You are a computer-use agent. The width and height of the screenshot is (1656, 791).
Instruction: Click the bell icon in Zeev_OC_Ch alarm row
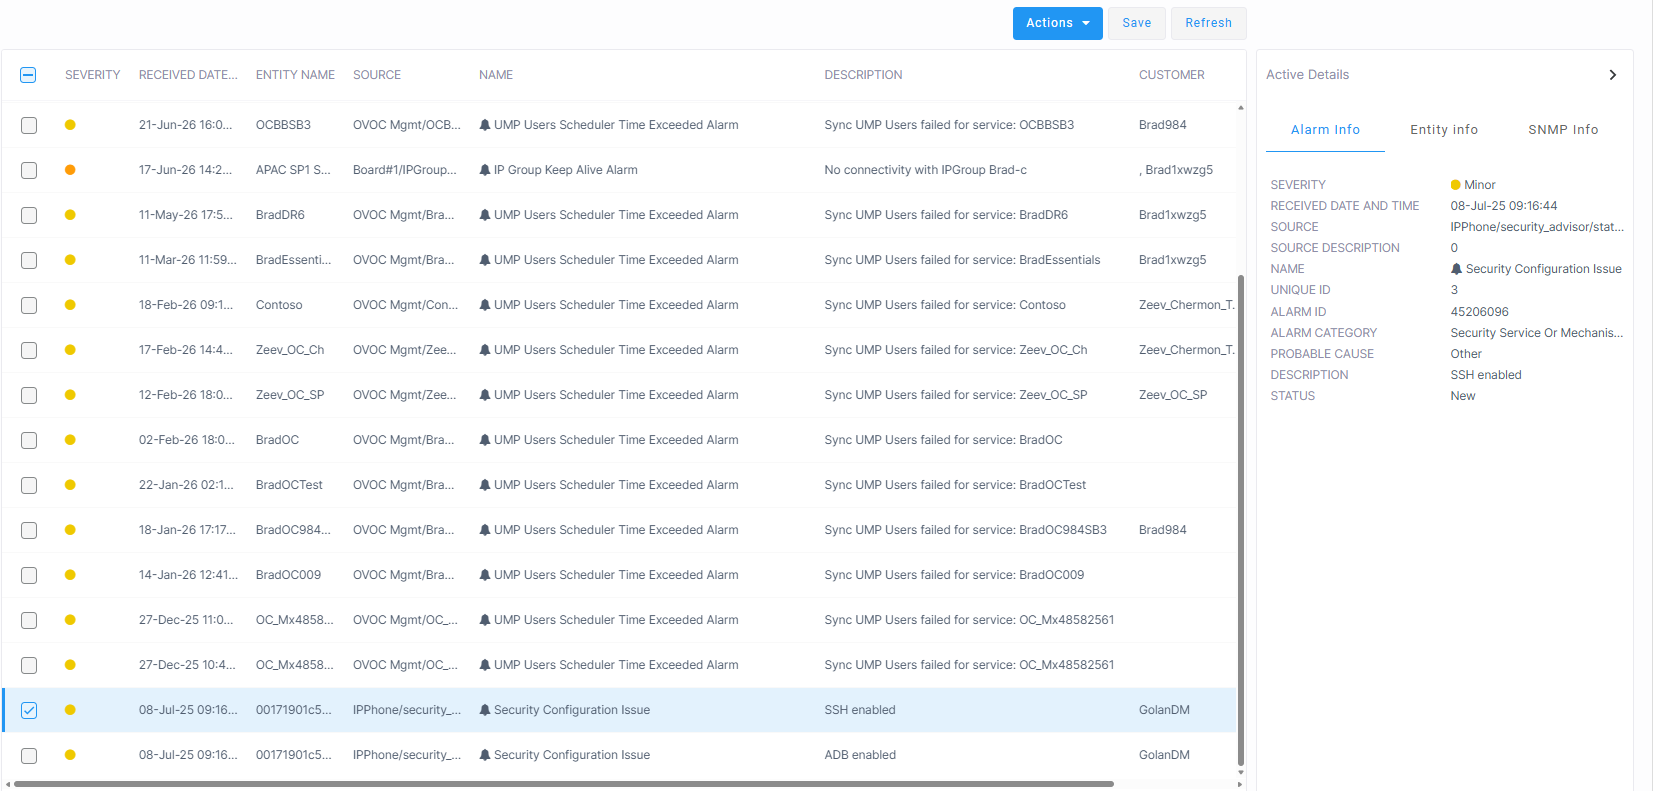coord(485,350)
